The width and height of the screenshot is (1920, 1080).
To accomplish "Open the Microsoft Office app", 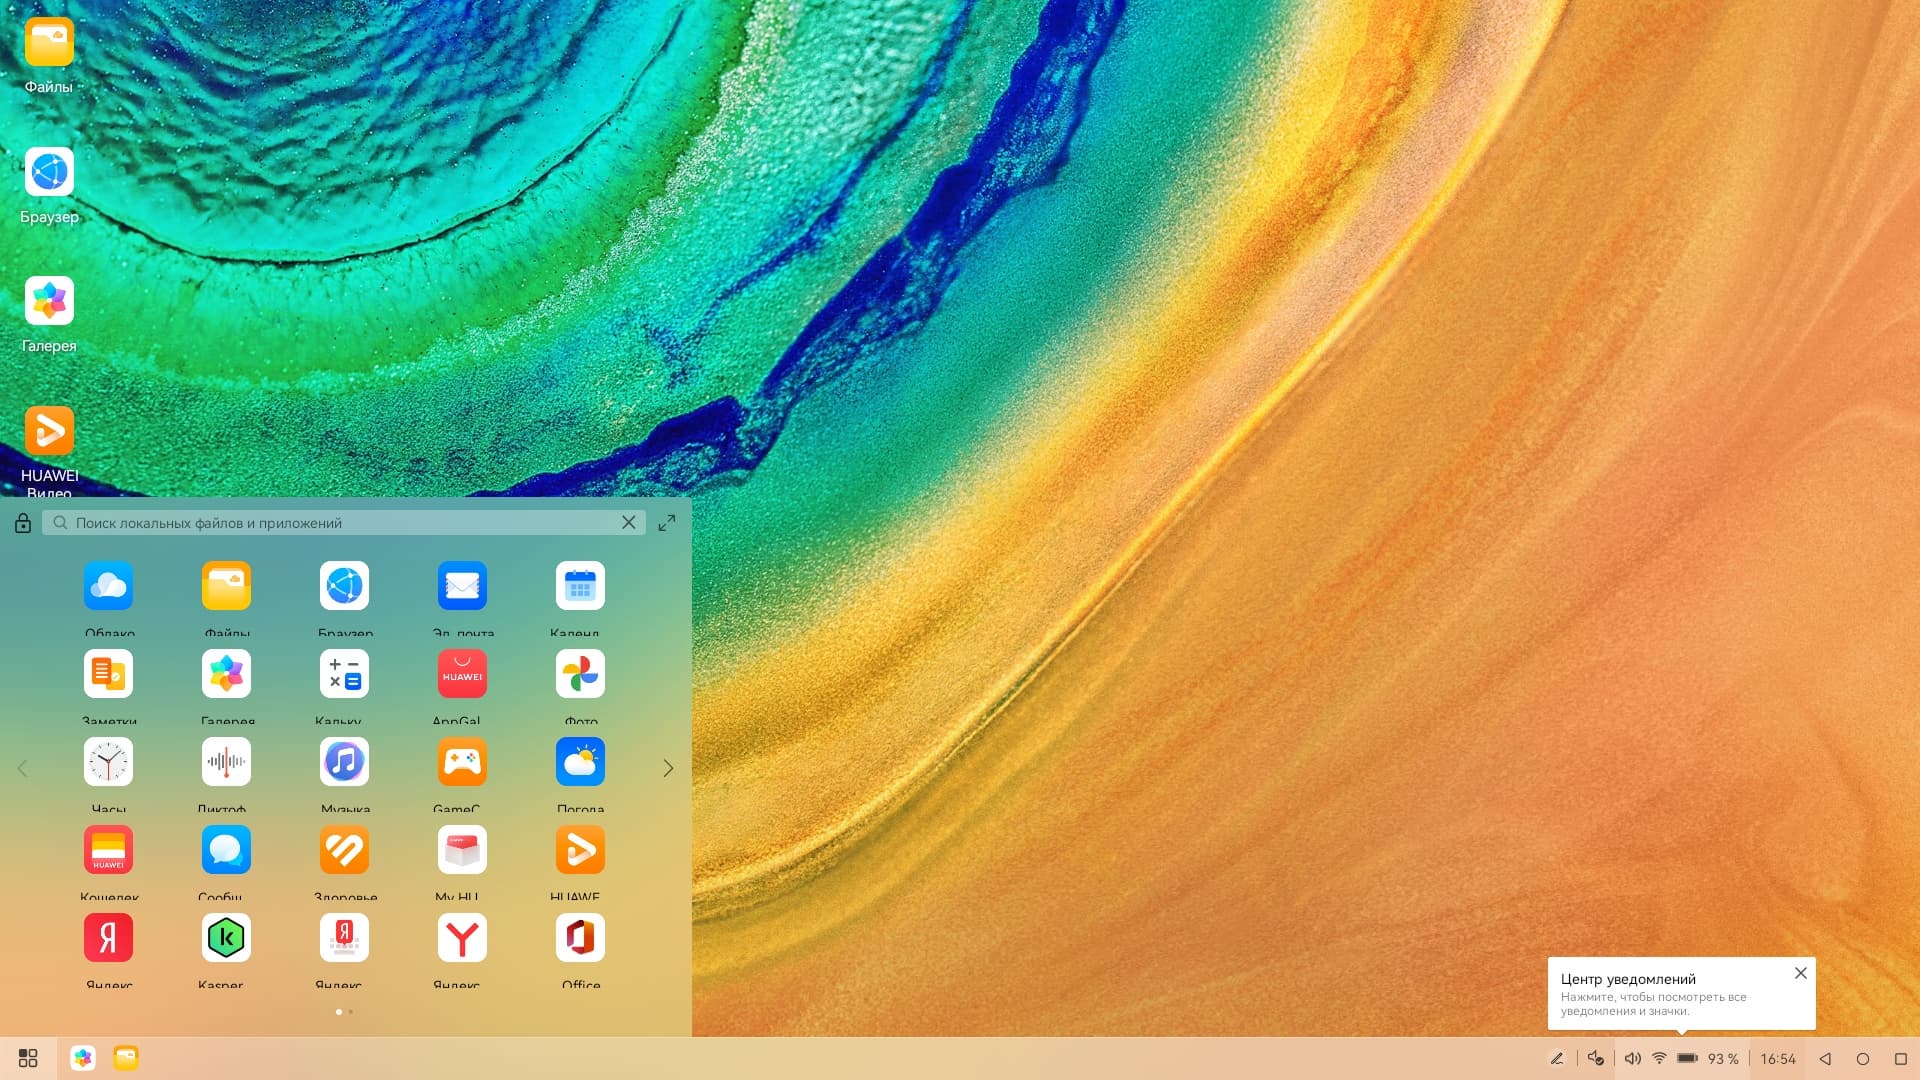I will click(580, 938).
